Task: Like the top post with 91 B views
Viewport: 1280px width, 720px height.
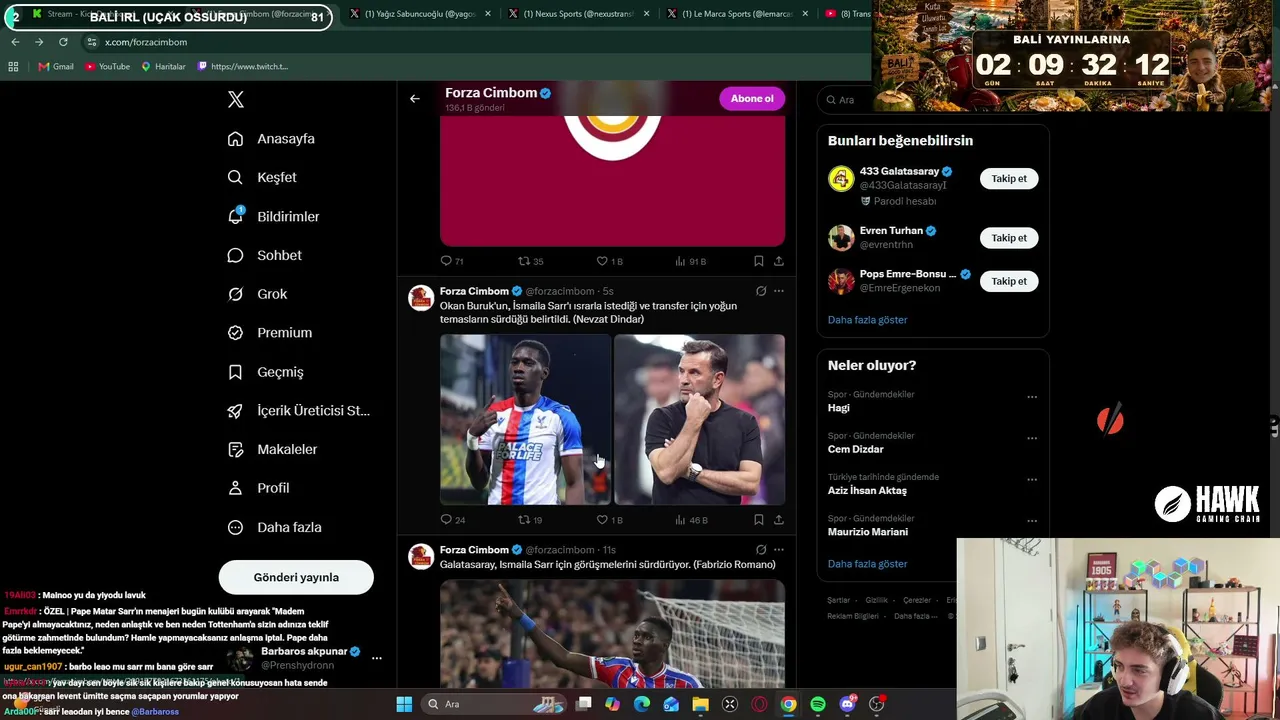Action: [x=609, y=261]
